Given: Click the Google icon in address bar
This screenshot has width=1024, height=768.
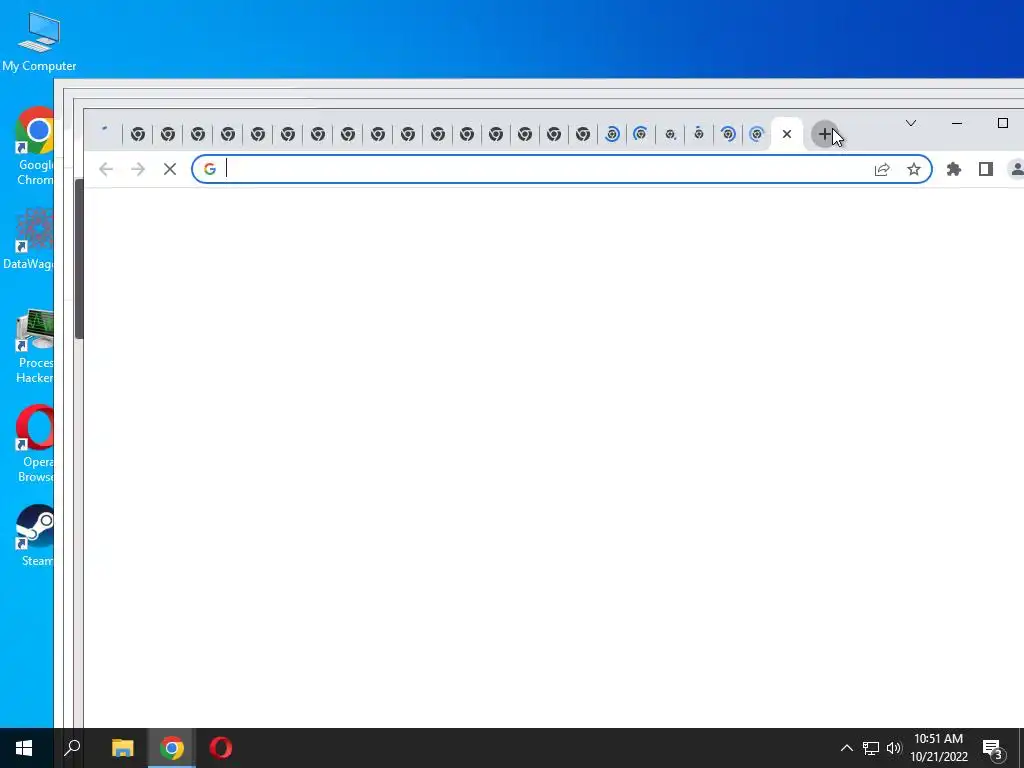Looking at the screenshot, I should point(210,169).
